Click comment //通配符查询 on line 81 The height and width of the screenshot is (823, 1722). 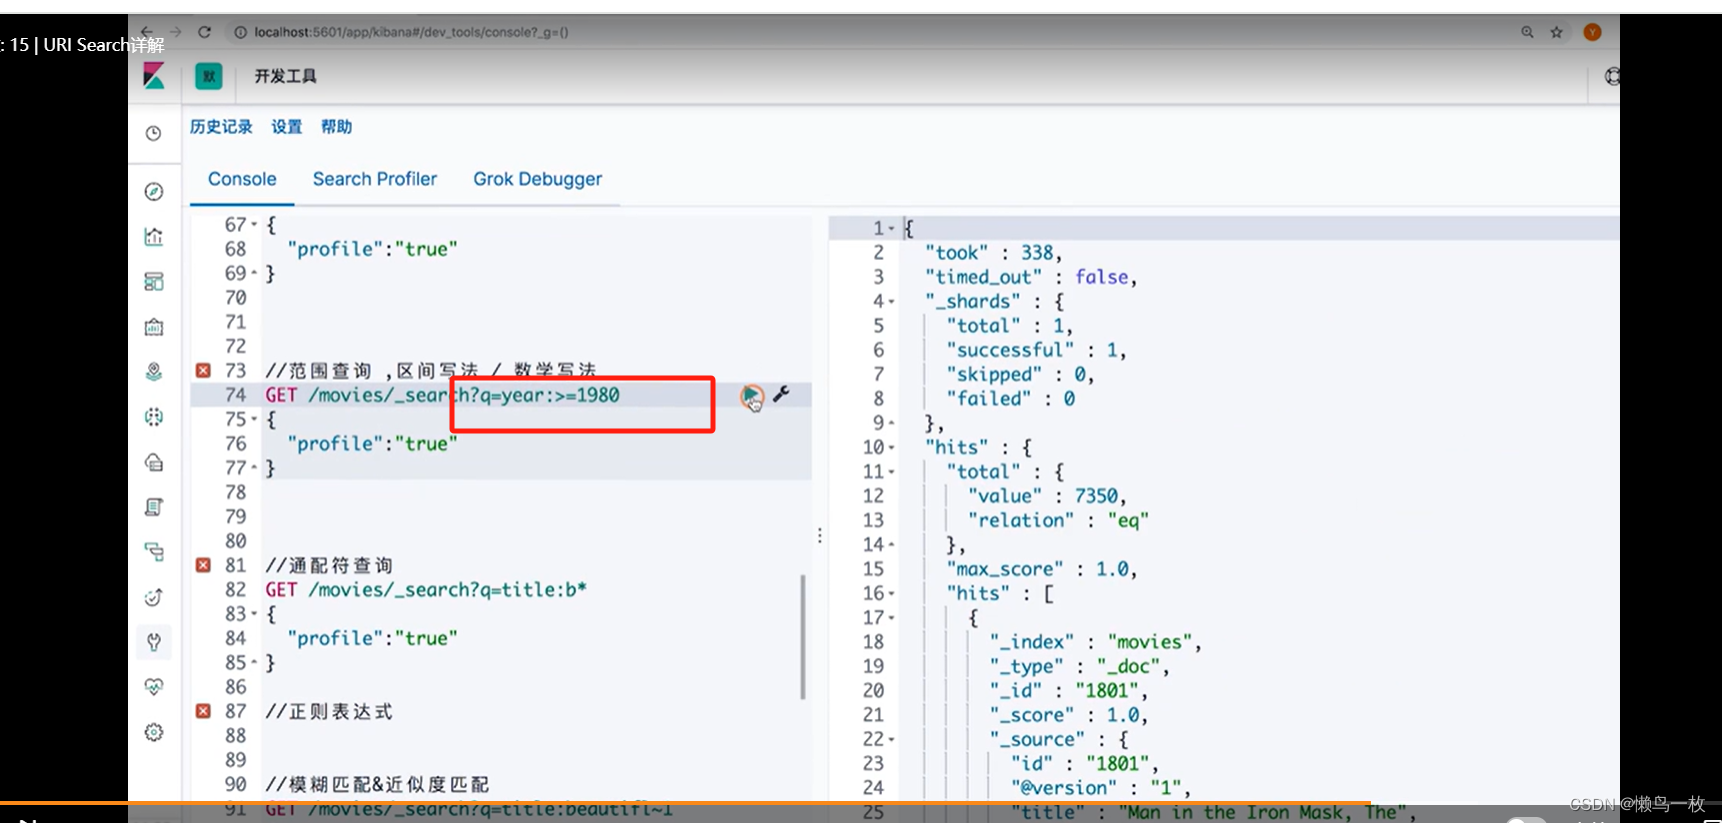coord(329,565)
